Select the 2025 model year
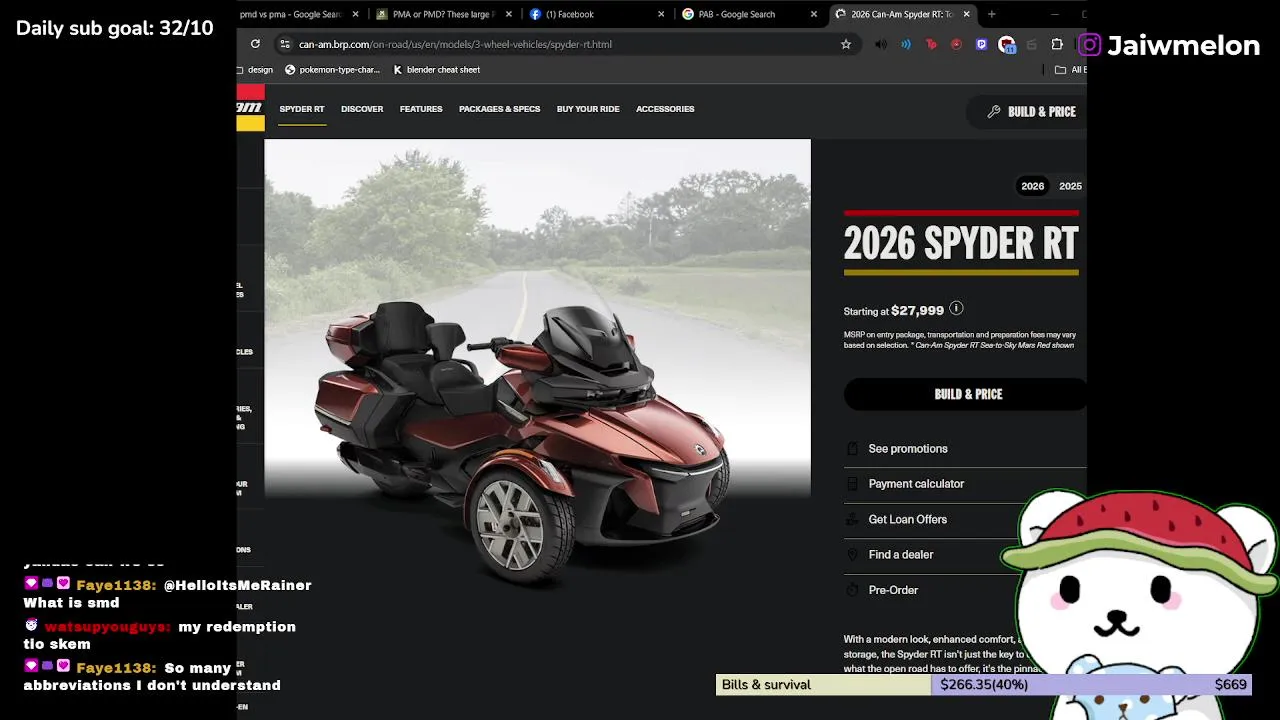The image size is (1280, 720). (x=1070, y=186)
